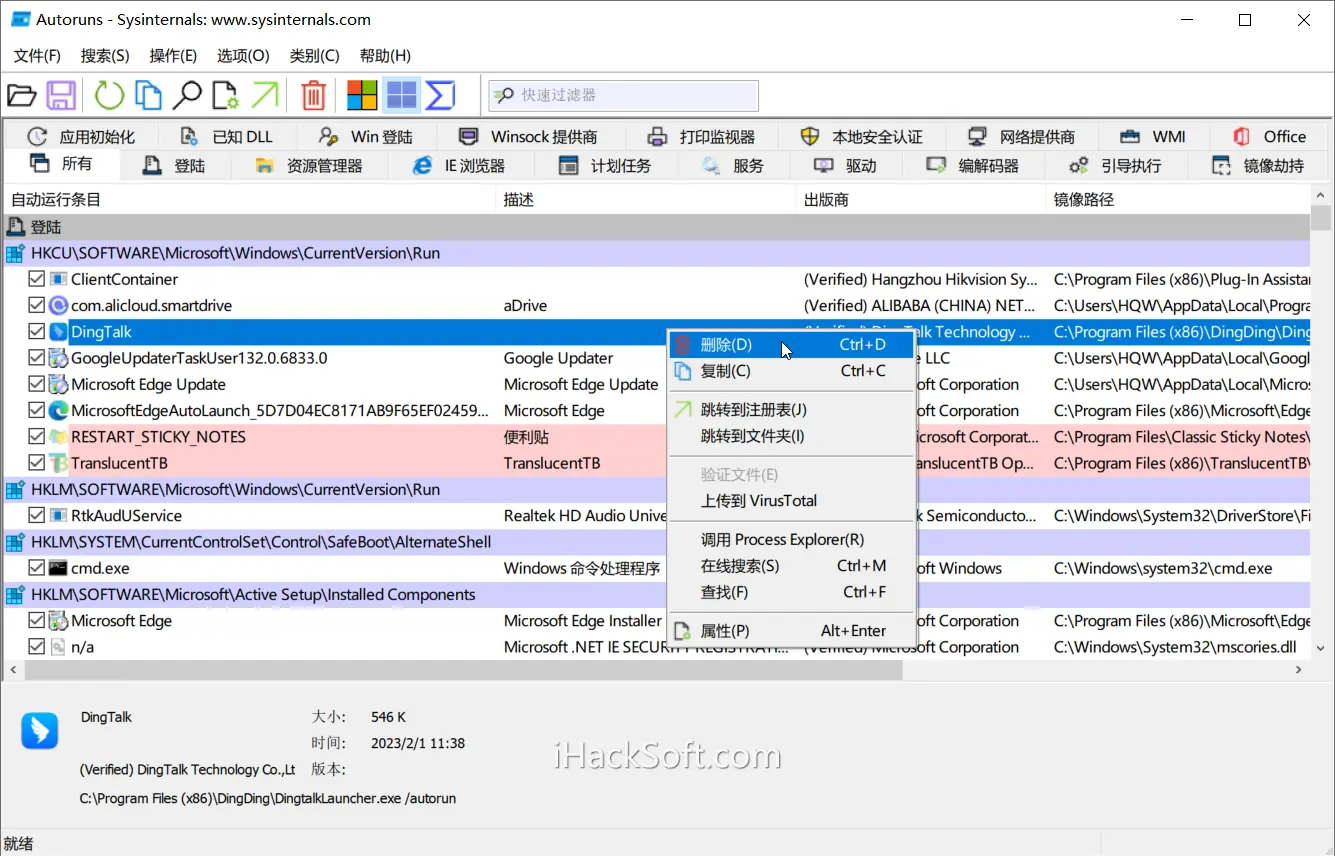This screenshot has width=1335, height=856.
Task: Click the TranslucentTB entry icon
Action: point(58,463)
